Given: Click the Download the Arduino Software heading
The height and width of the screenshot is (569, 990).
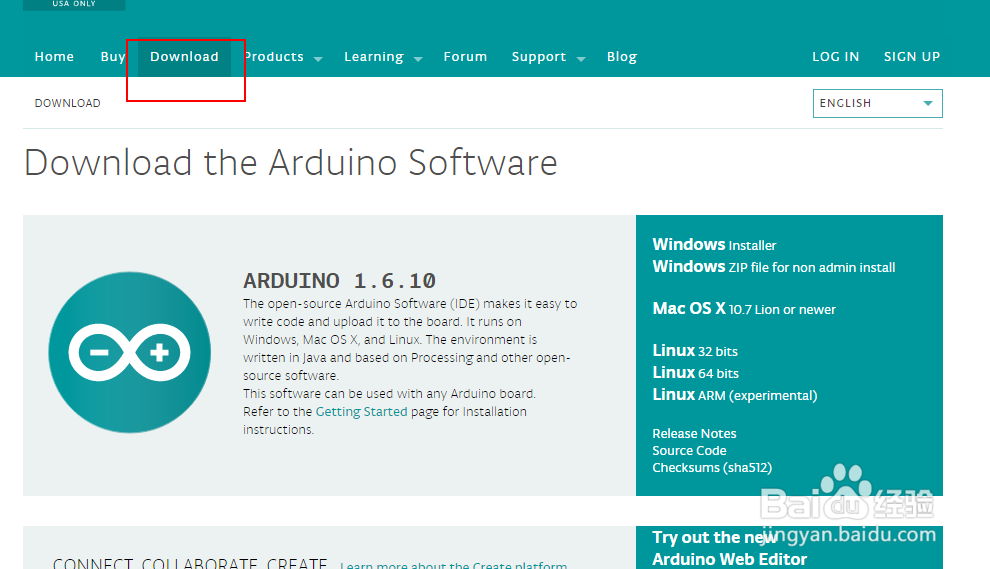Looking at the screenshot, I should (x=291, y=163).
